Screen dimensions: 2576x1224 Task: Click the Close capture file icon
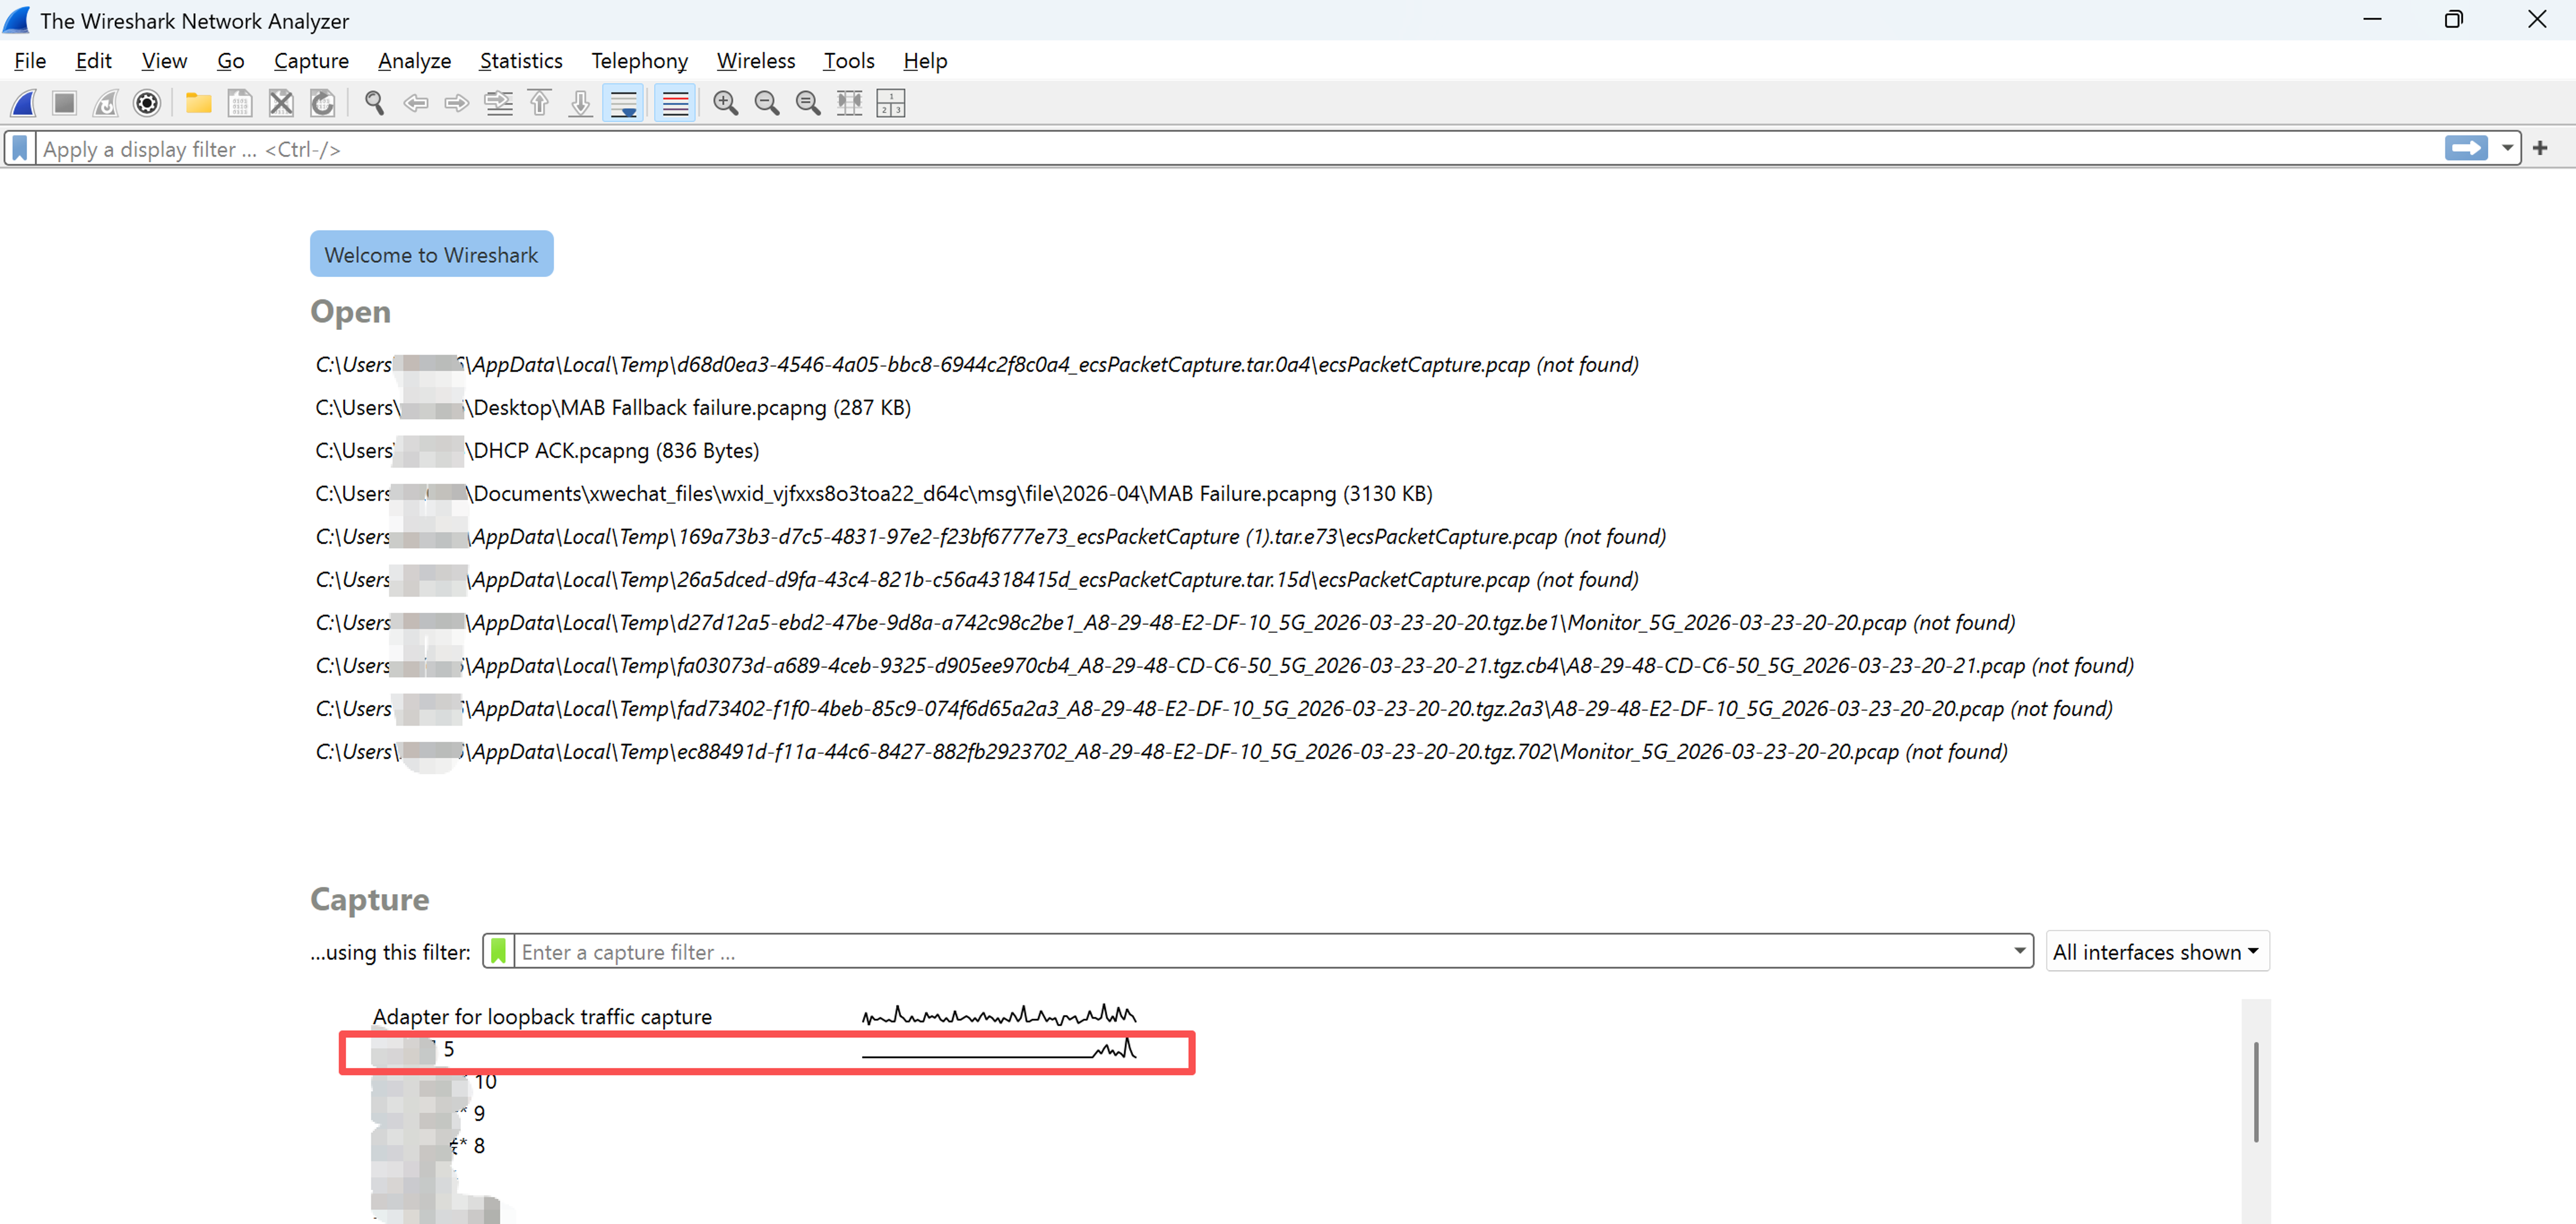click(x=281, y=103)
